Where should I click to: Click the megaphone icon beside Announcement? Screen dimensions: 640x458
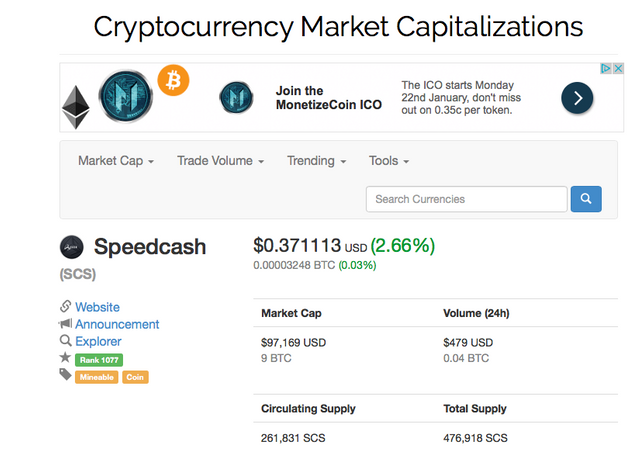pos(65,324)
